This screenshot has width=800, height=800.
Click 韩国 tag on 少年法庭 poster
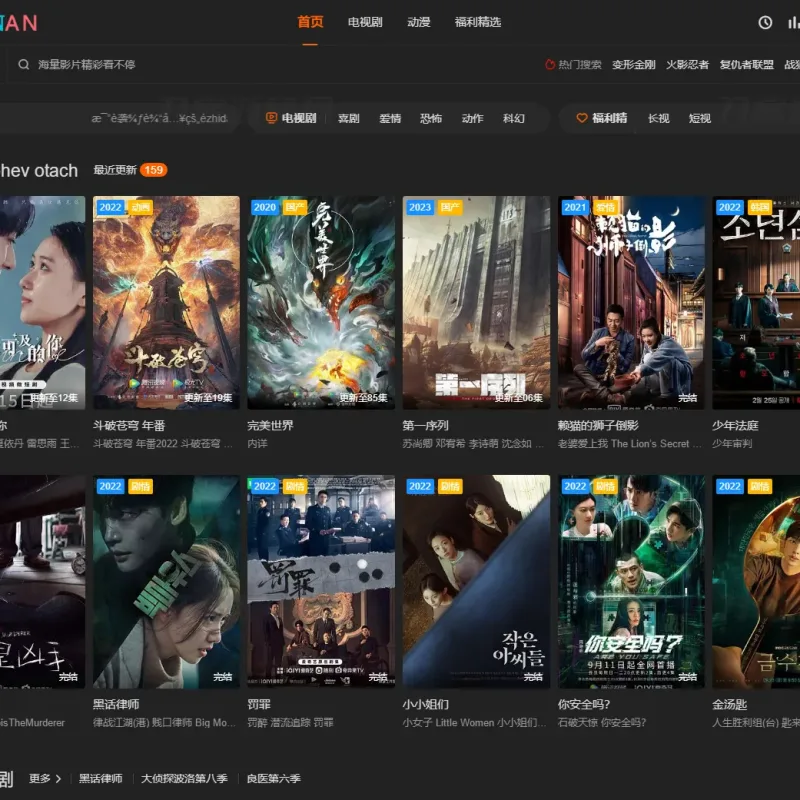tap(760, 207)
